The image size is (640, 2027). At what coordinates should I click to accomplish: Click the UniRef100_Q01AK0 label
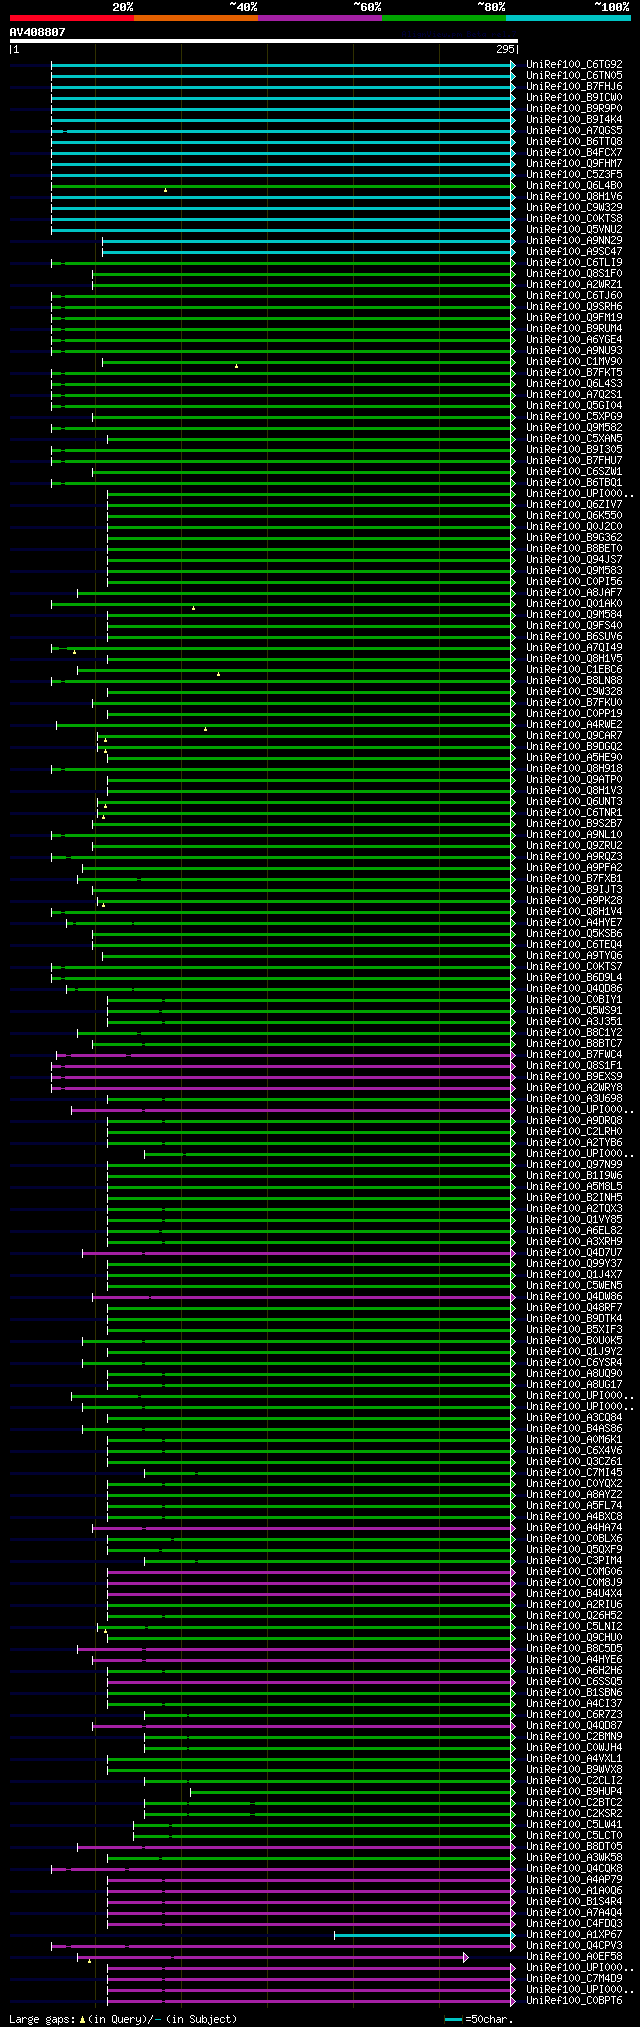(x=574, y=604)
